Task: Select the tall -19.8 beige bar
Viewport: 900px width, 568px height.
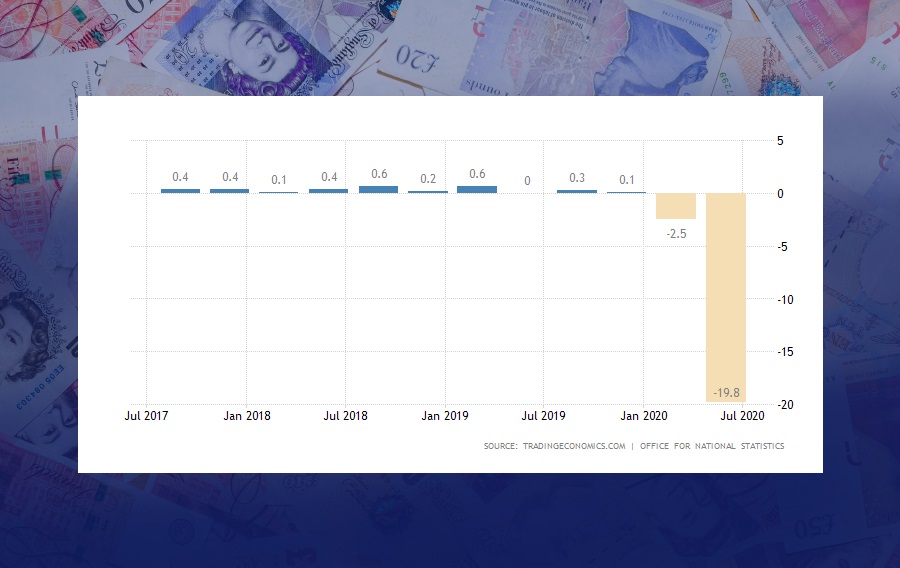Action: (726, 297)
